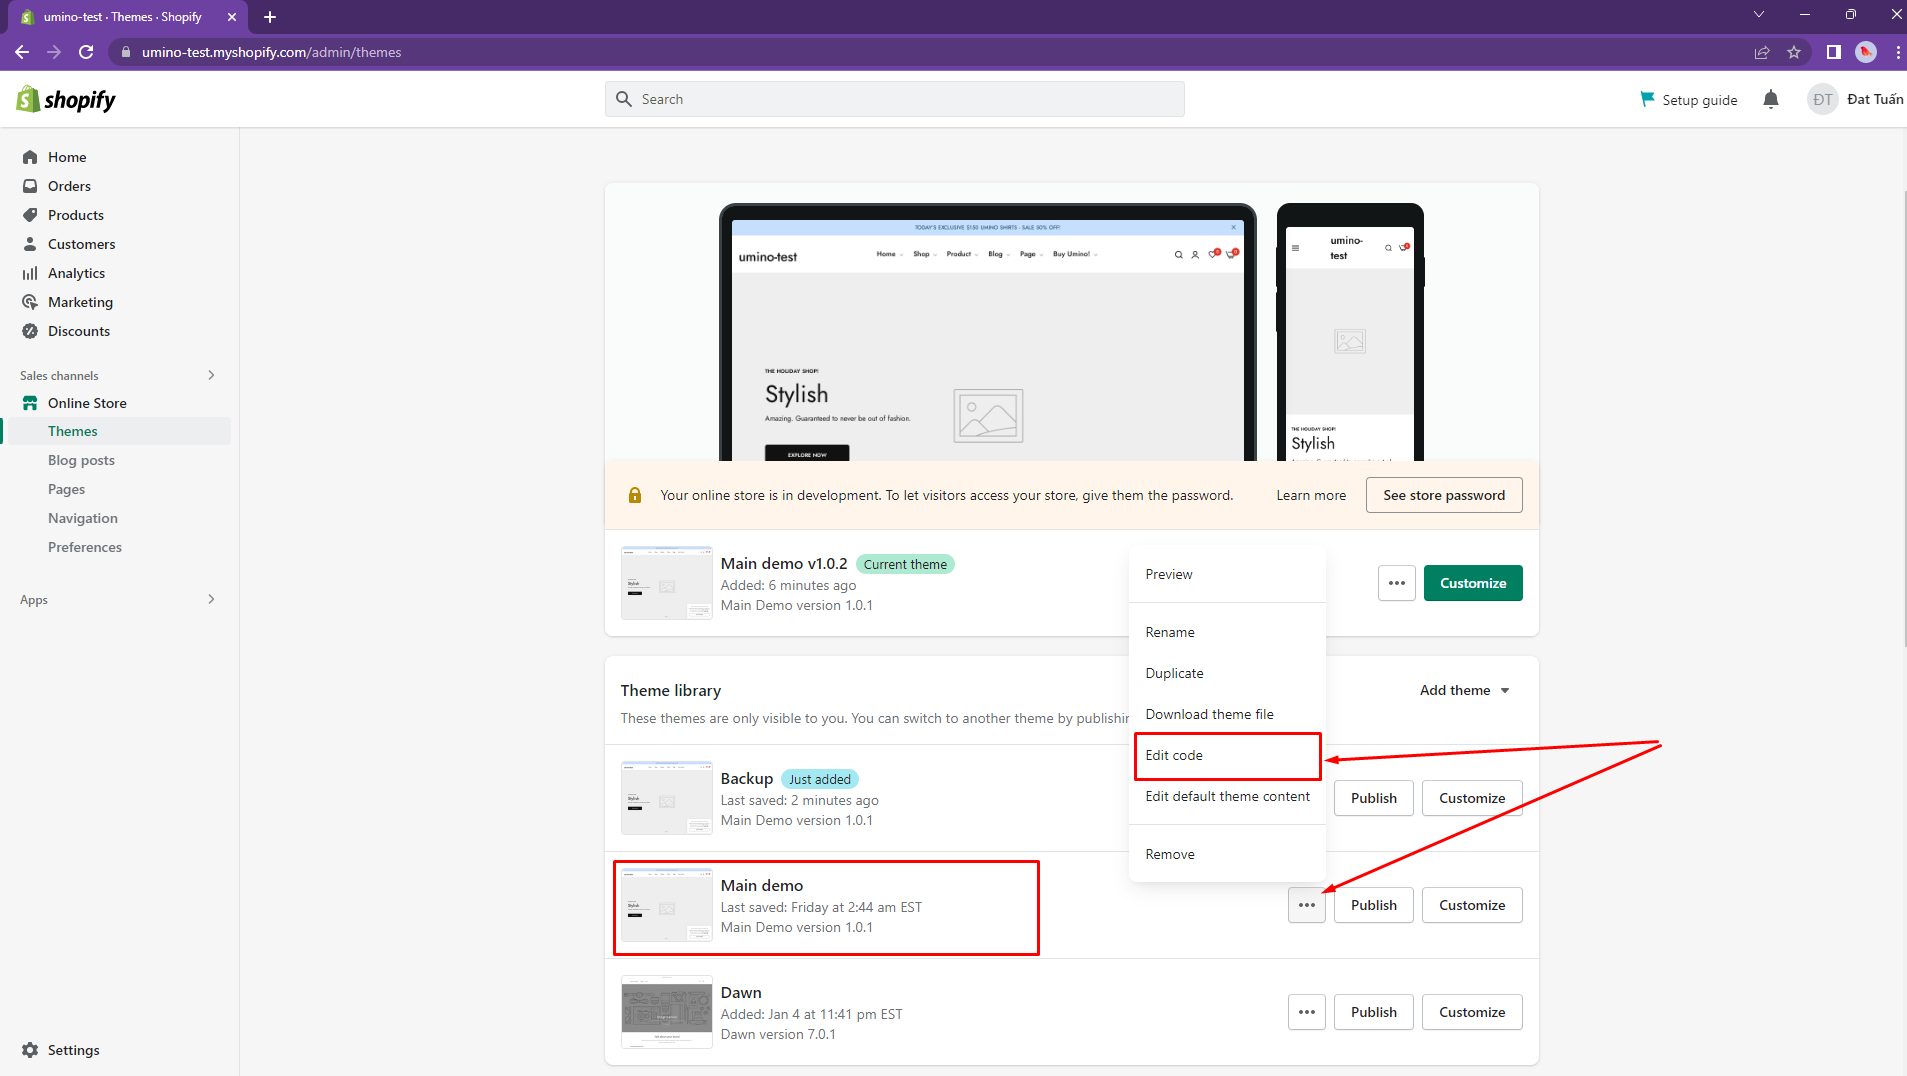The height and width of the screenshot is (1076, 1907).
Task: Publish the Backup theme
Action: 1374,798
